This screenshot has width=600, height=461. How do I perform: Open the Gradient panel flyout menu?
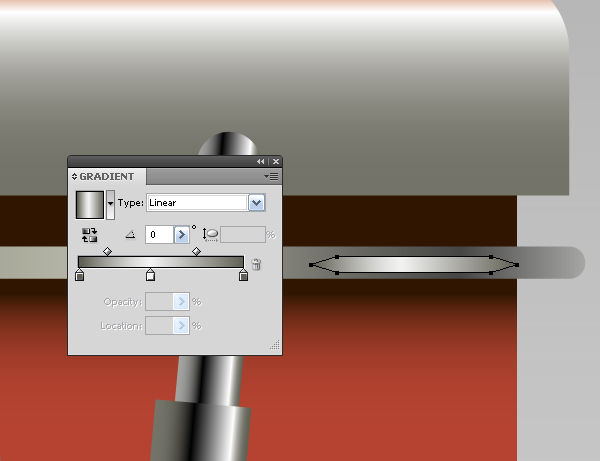(271, 176)
